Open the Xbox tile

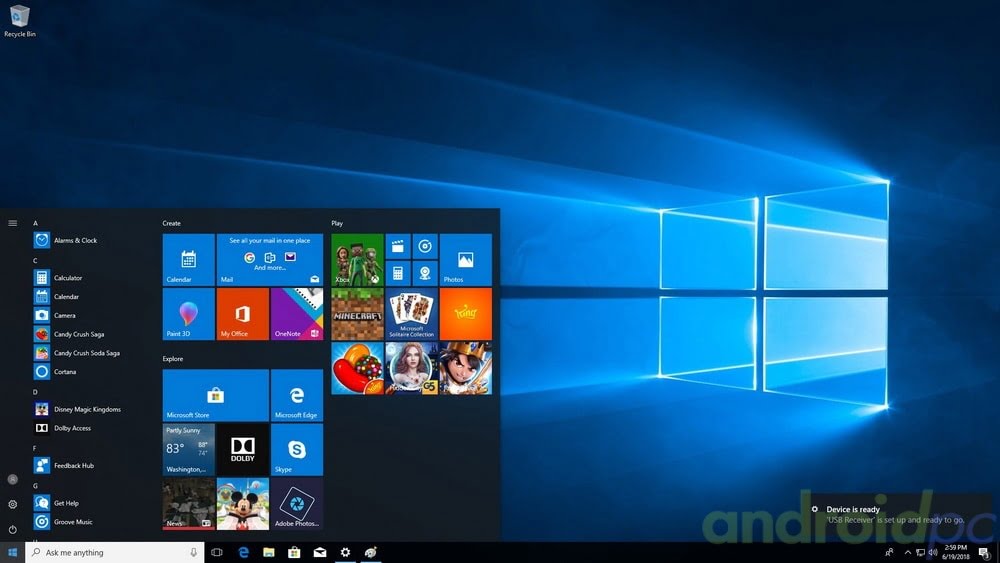coord(357,260)
